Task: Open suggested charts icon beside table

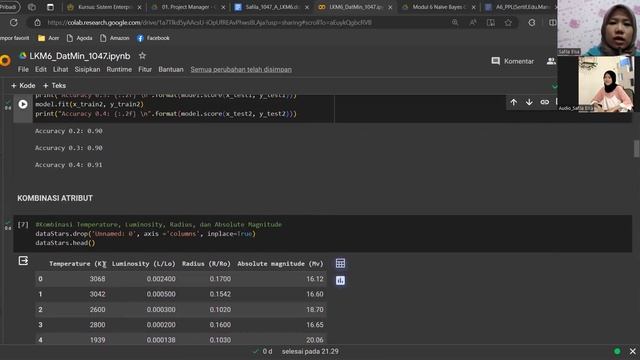Action: [340, 280]
